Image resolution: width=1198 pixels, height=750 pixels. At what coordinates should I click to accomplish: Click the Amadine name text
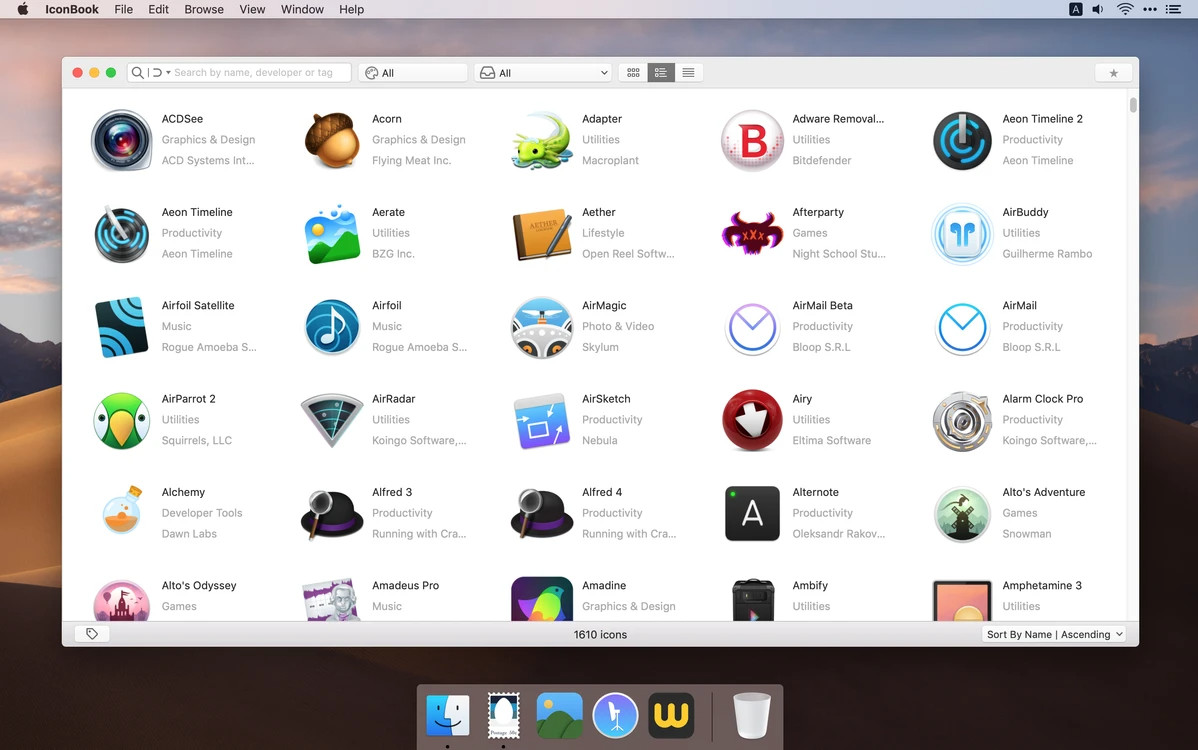[x=604, y=586]
